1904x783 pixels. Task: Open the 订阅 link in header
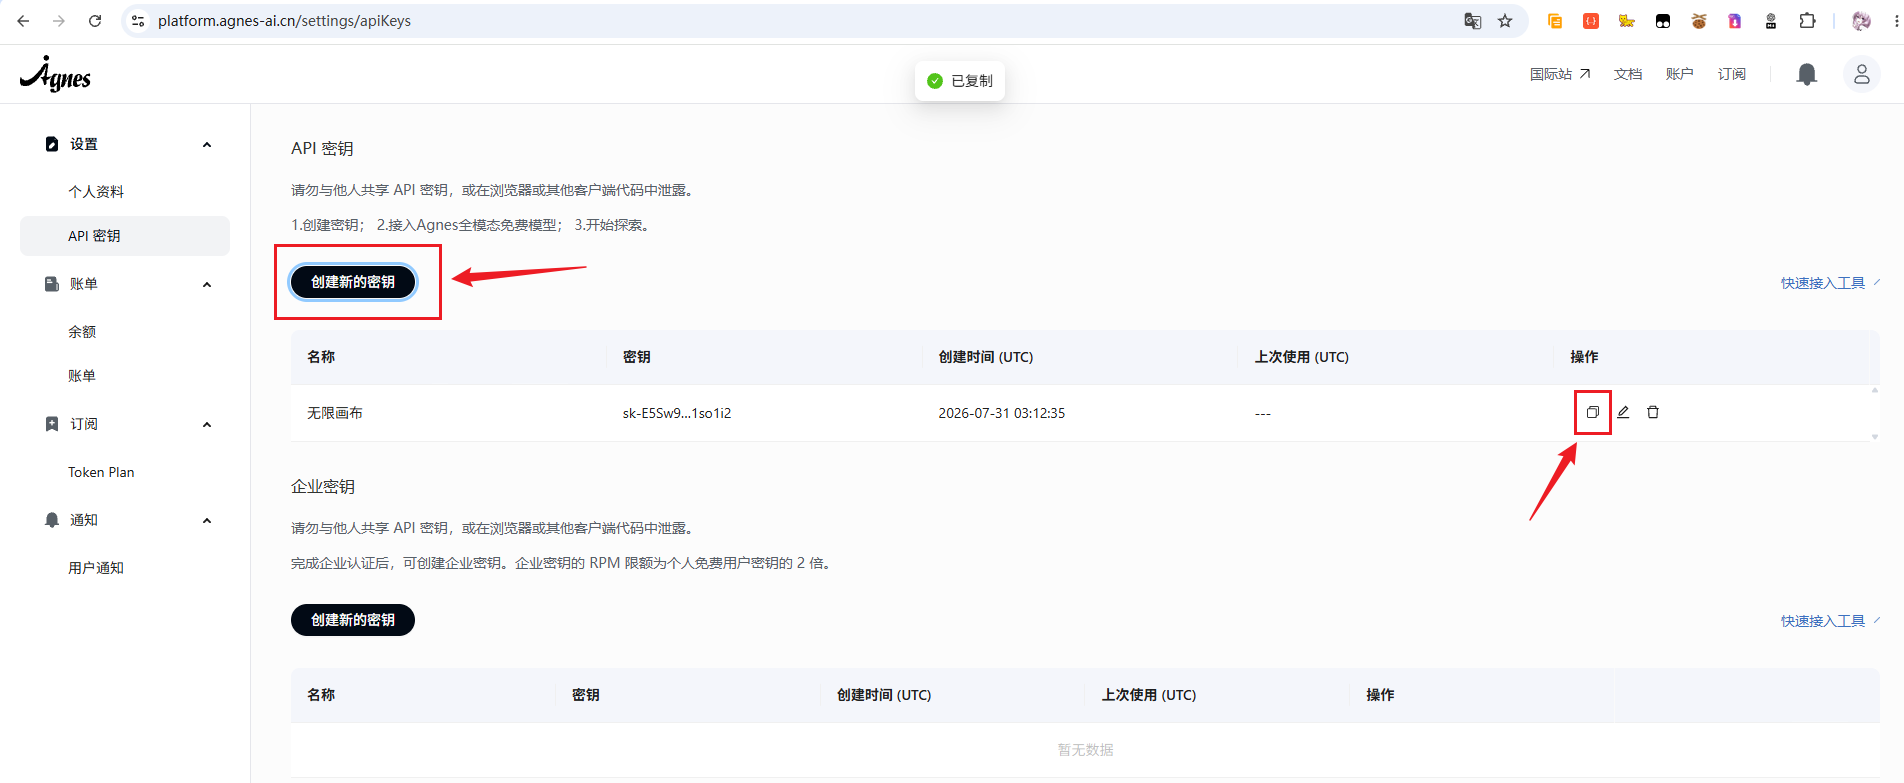click(1732, 74)
